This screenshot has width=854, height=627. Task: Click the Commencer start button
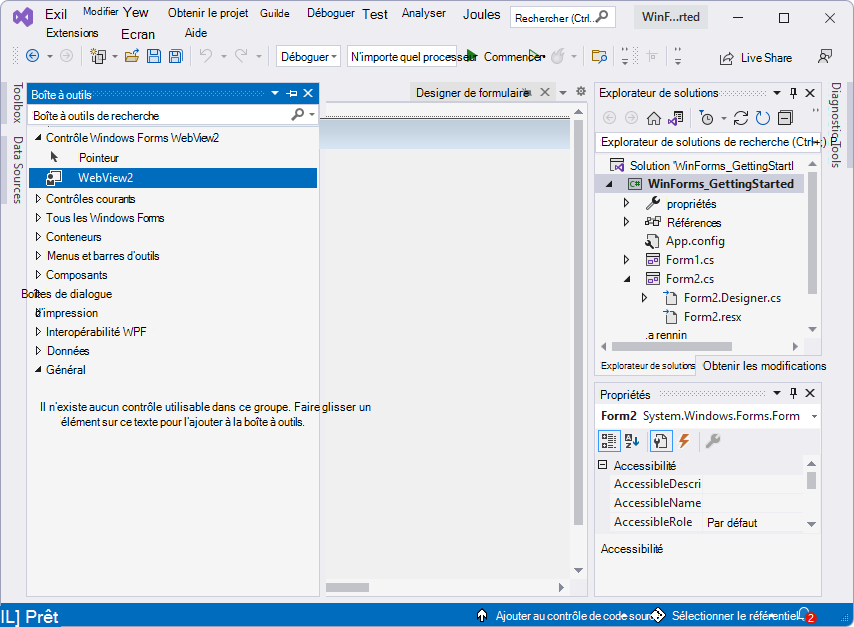(507, 57)
